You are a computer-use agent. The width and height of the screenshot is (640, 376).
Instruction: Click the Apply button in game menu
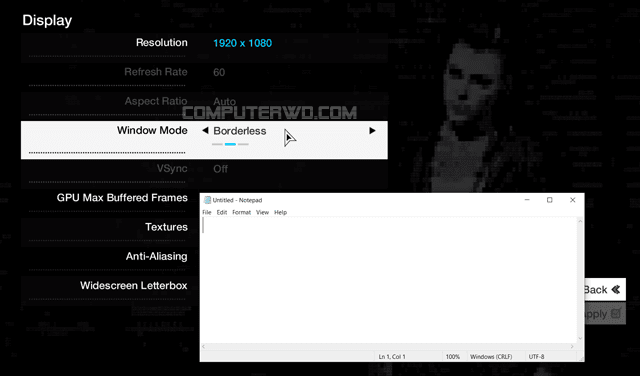pyautogui.click(x=605, y=314)
